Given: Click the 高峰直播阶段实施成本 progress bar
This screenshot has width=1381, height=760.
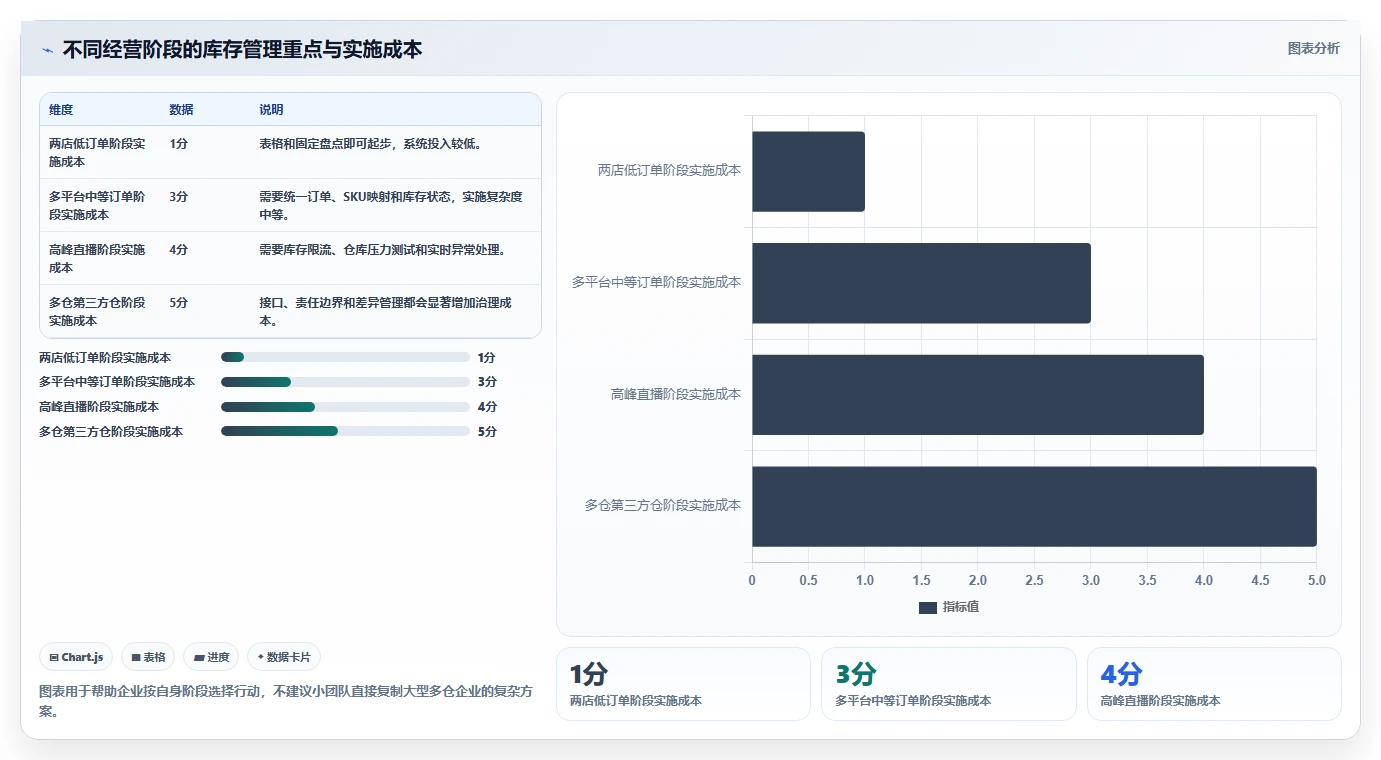Looking at the screenshot, I should (345, 407).
